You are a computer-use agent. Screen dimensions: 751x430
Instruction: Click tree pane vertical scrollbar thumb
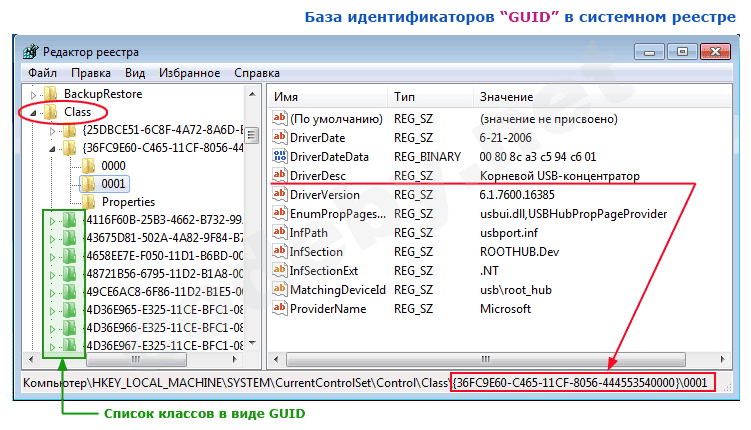[x=252, y=135]
